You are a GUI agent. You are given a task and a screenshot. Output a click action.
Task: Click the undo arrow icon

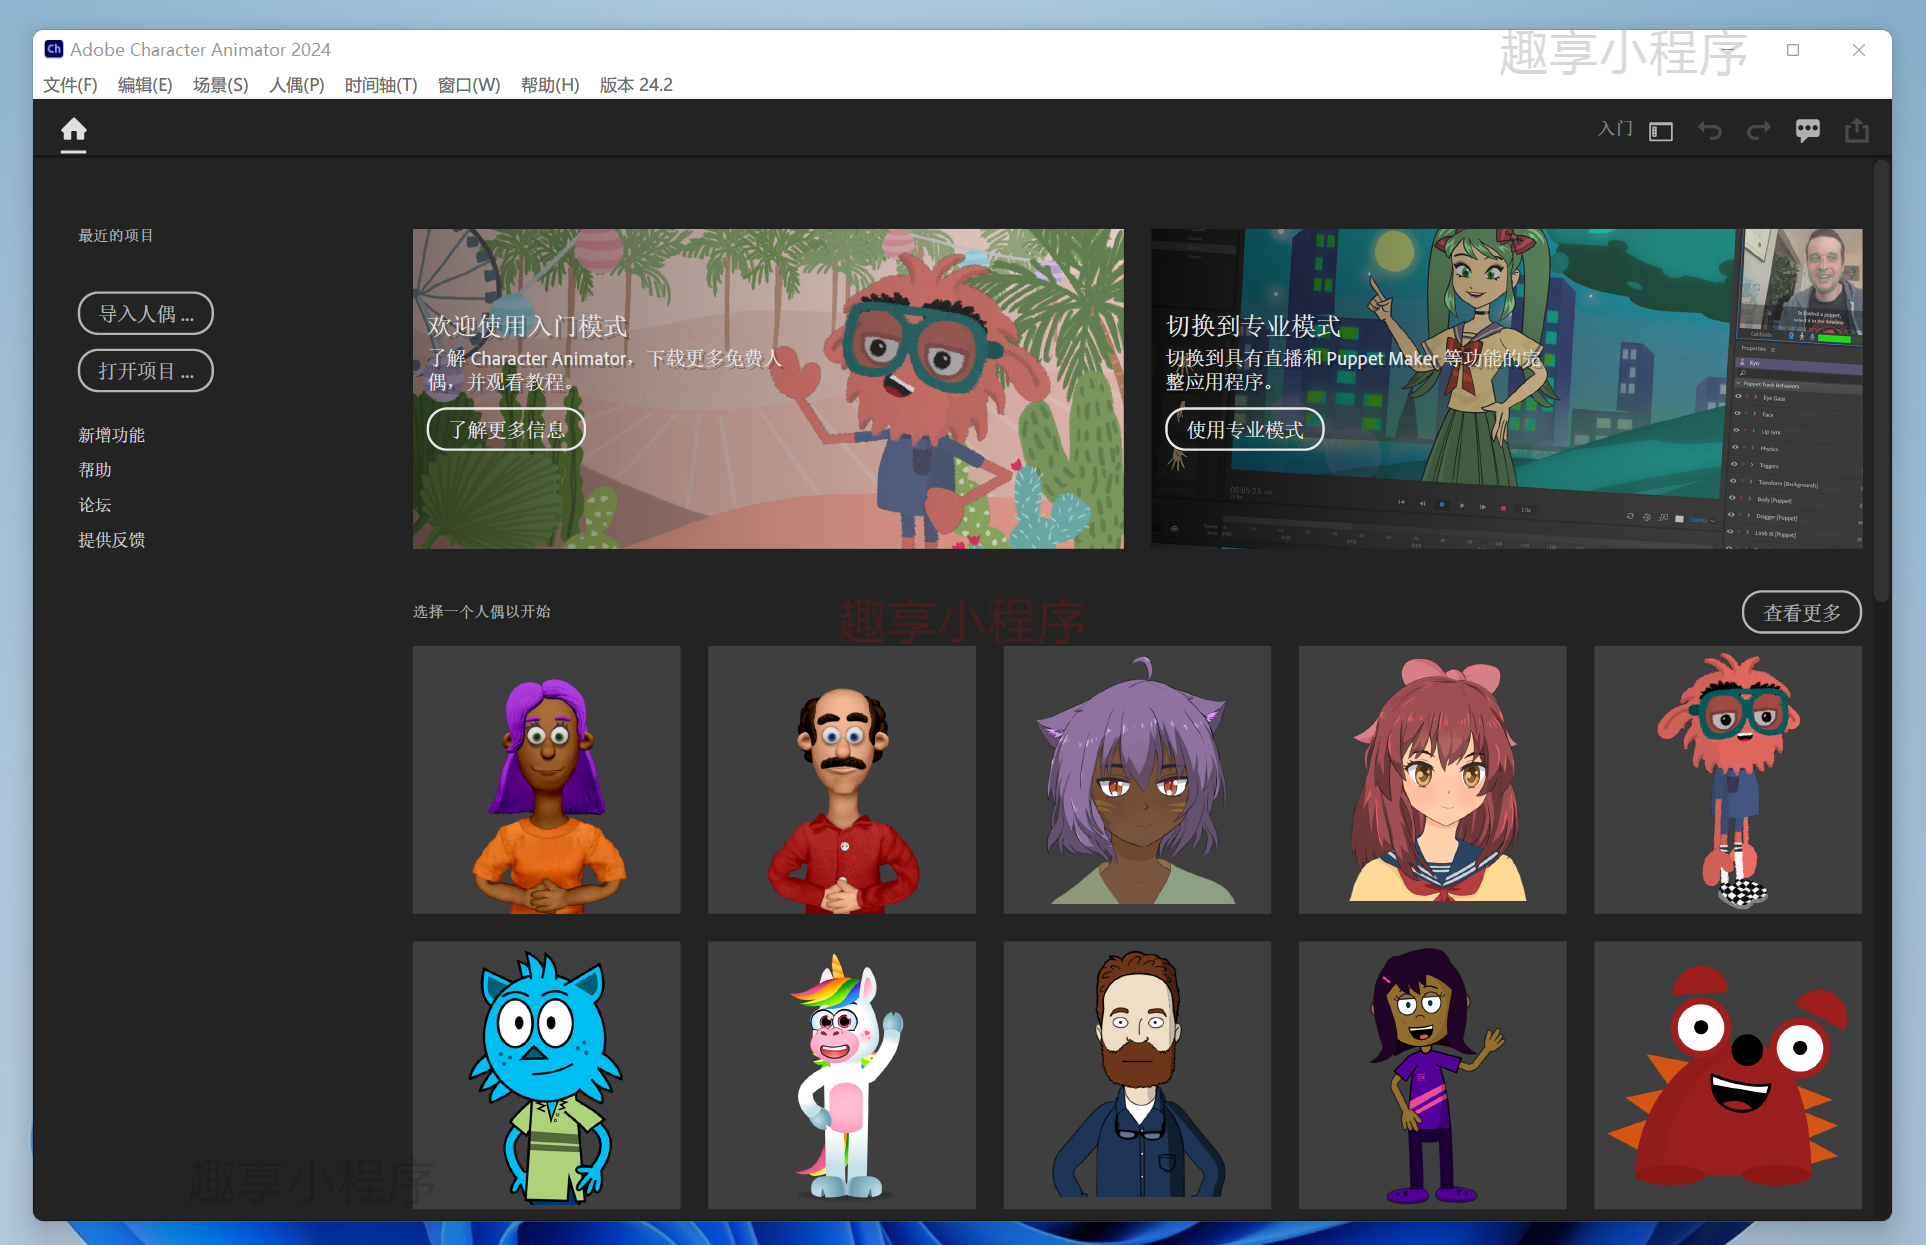[1710, 131]
